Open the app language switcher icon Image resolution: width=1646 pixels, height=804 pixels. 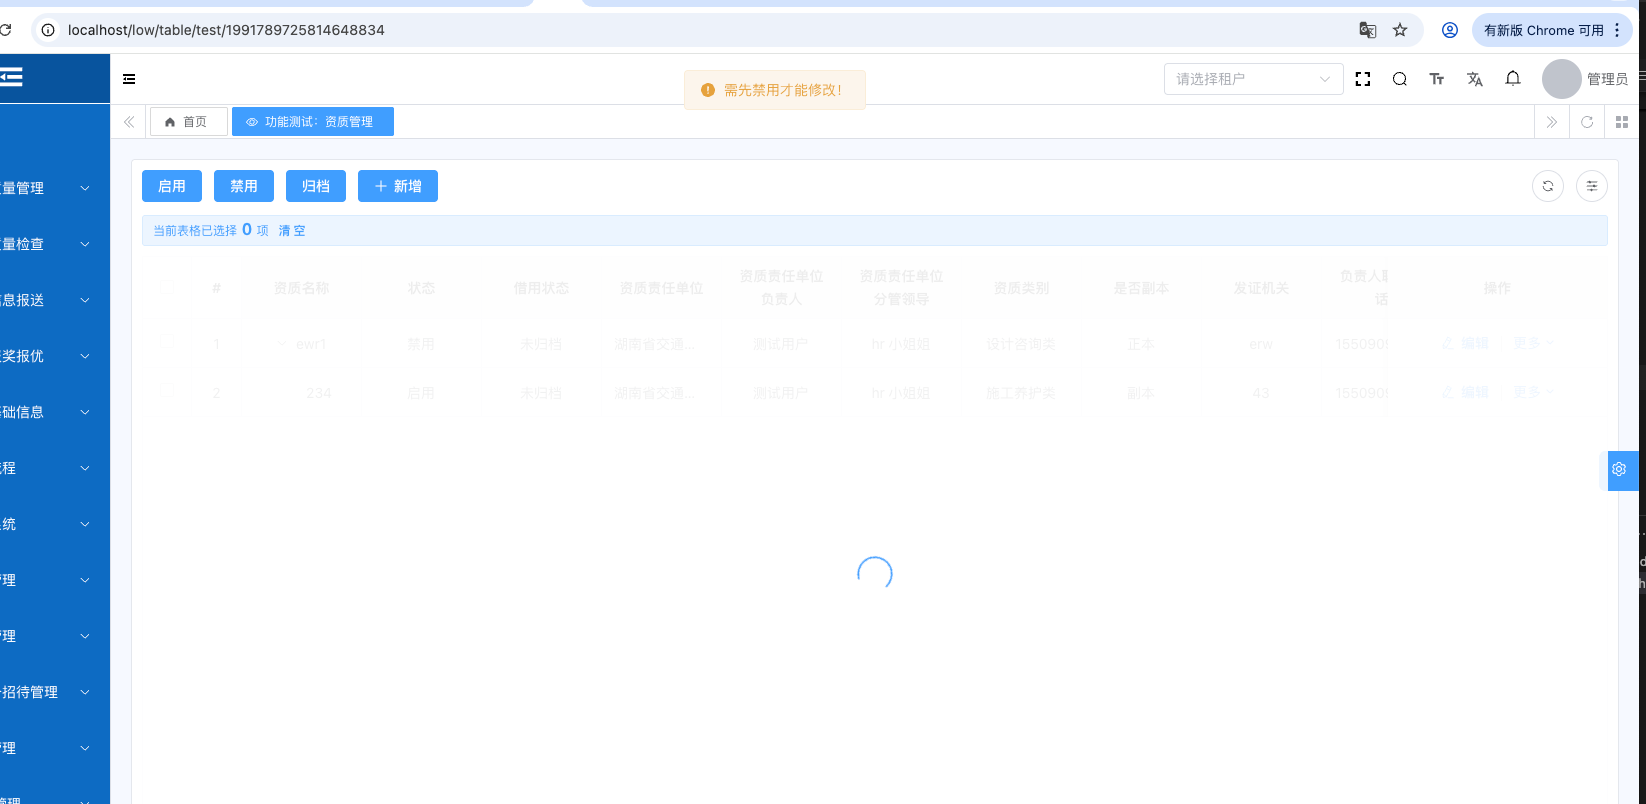(x=1475, y=79)
